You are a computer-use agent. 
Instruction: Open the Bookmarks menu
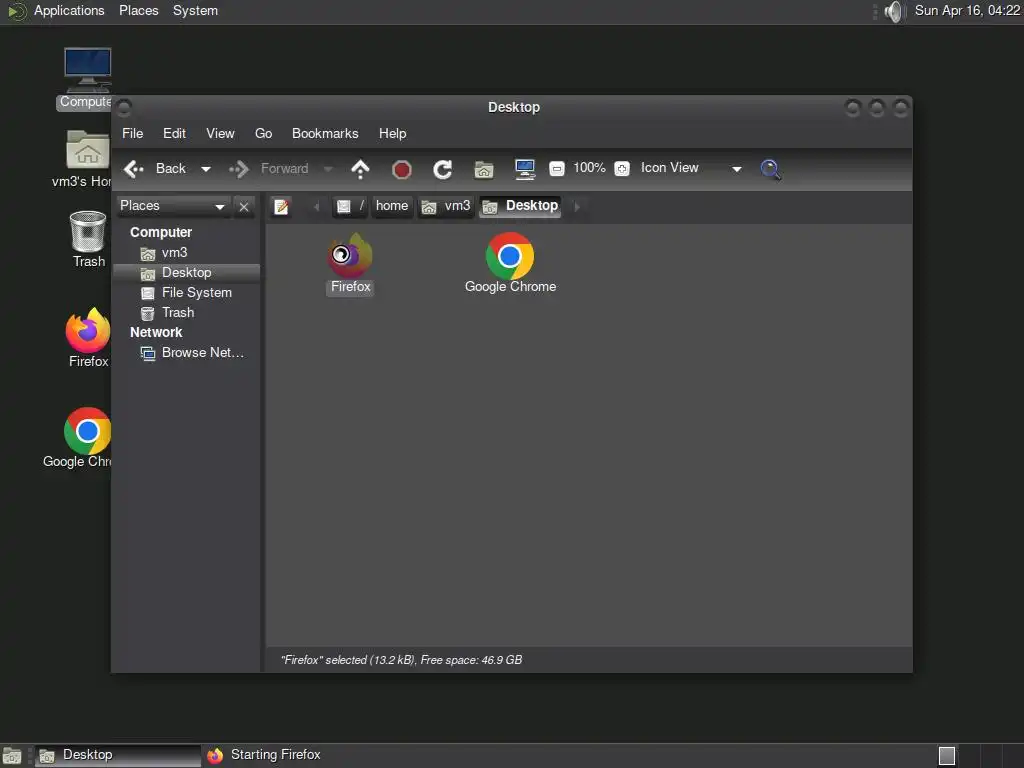pos(325,133)
